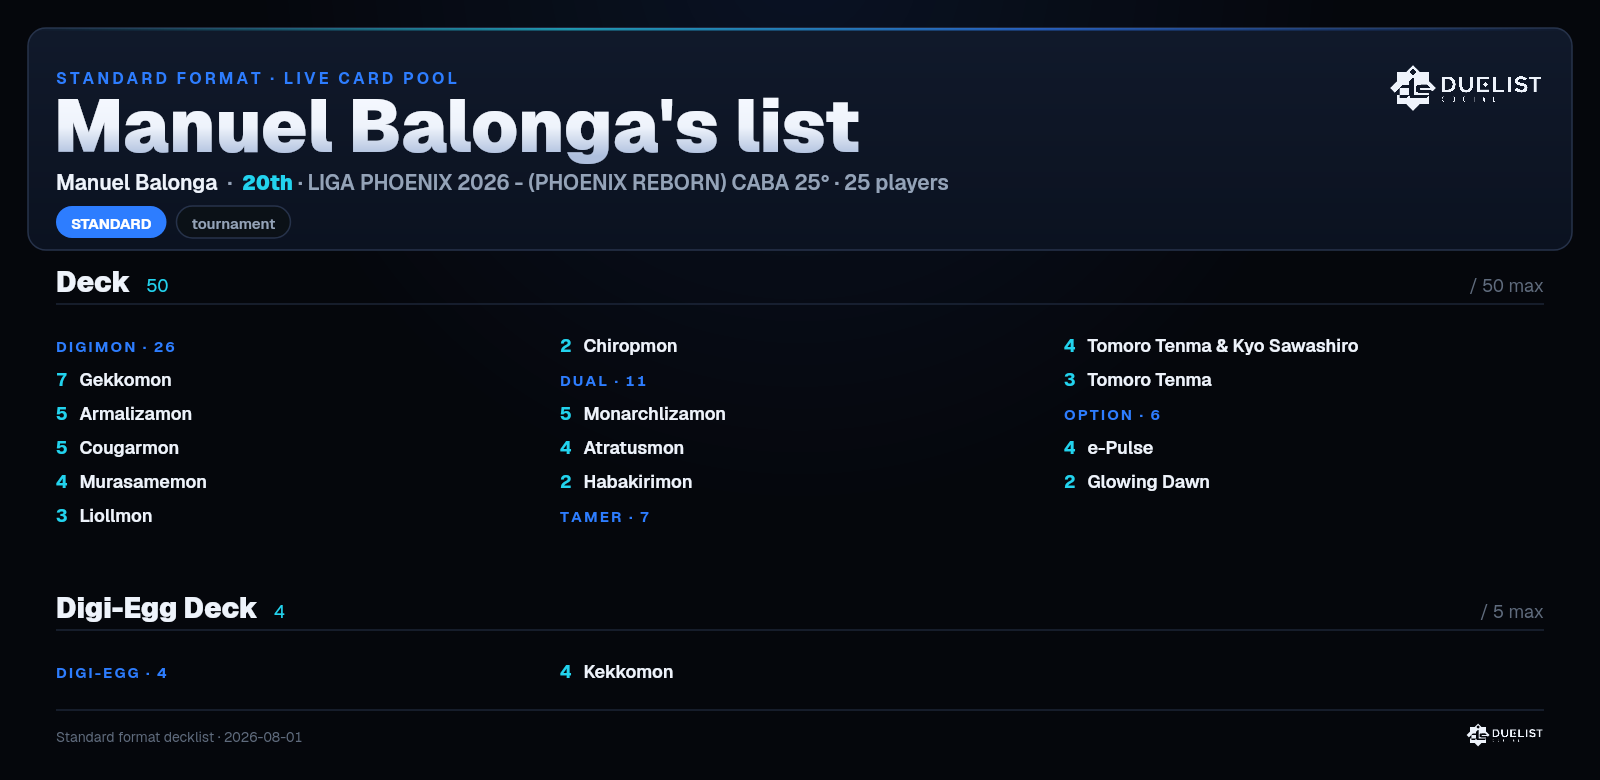Open the Monarchlizamon card entry
1600x780 pixels.
[x=643, y=414]
